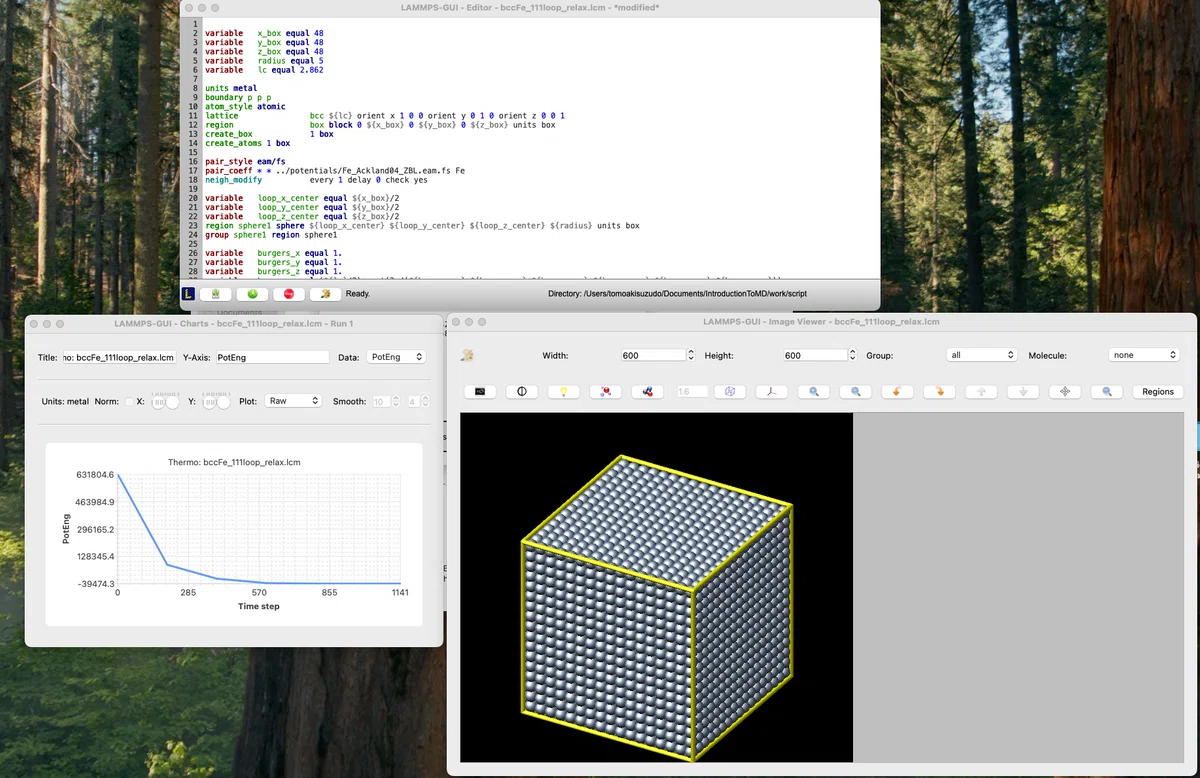
Task: Open the Regions dialog in Image Viewer
Action: [x=1158, y=392]
